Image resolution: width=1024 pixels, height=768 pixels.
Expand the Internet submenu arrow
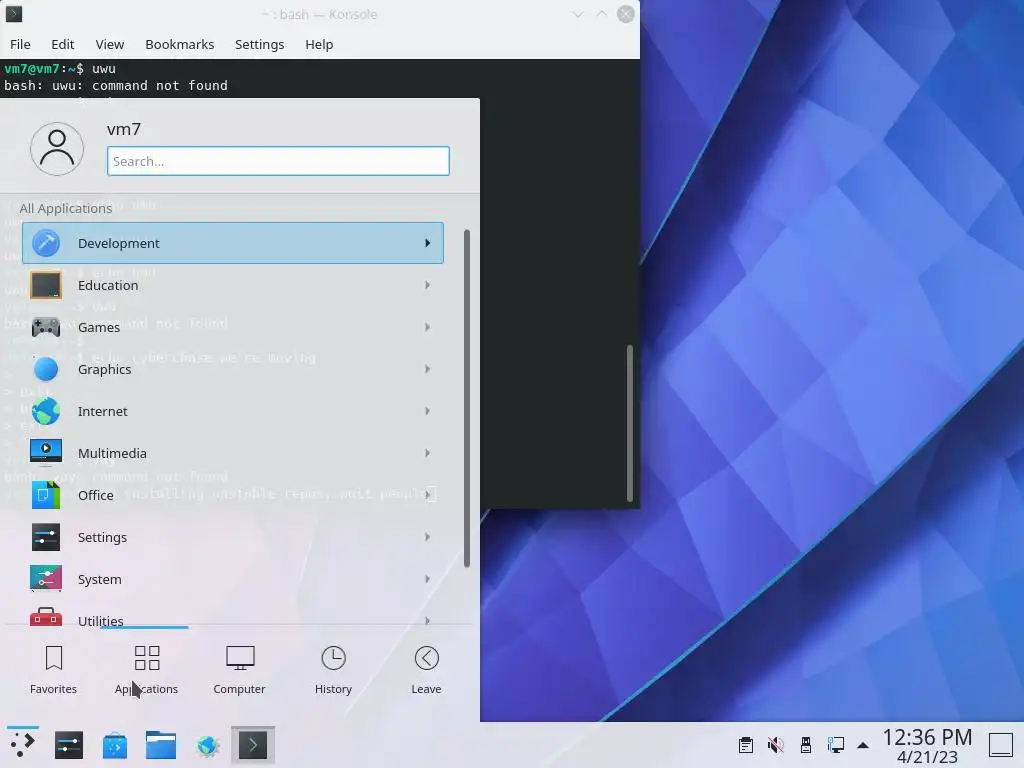point(427,411)
